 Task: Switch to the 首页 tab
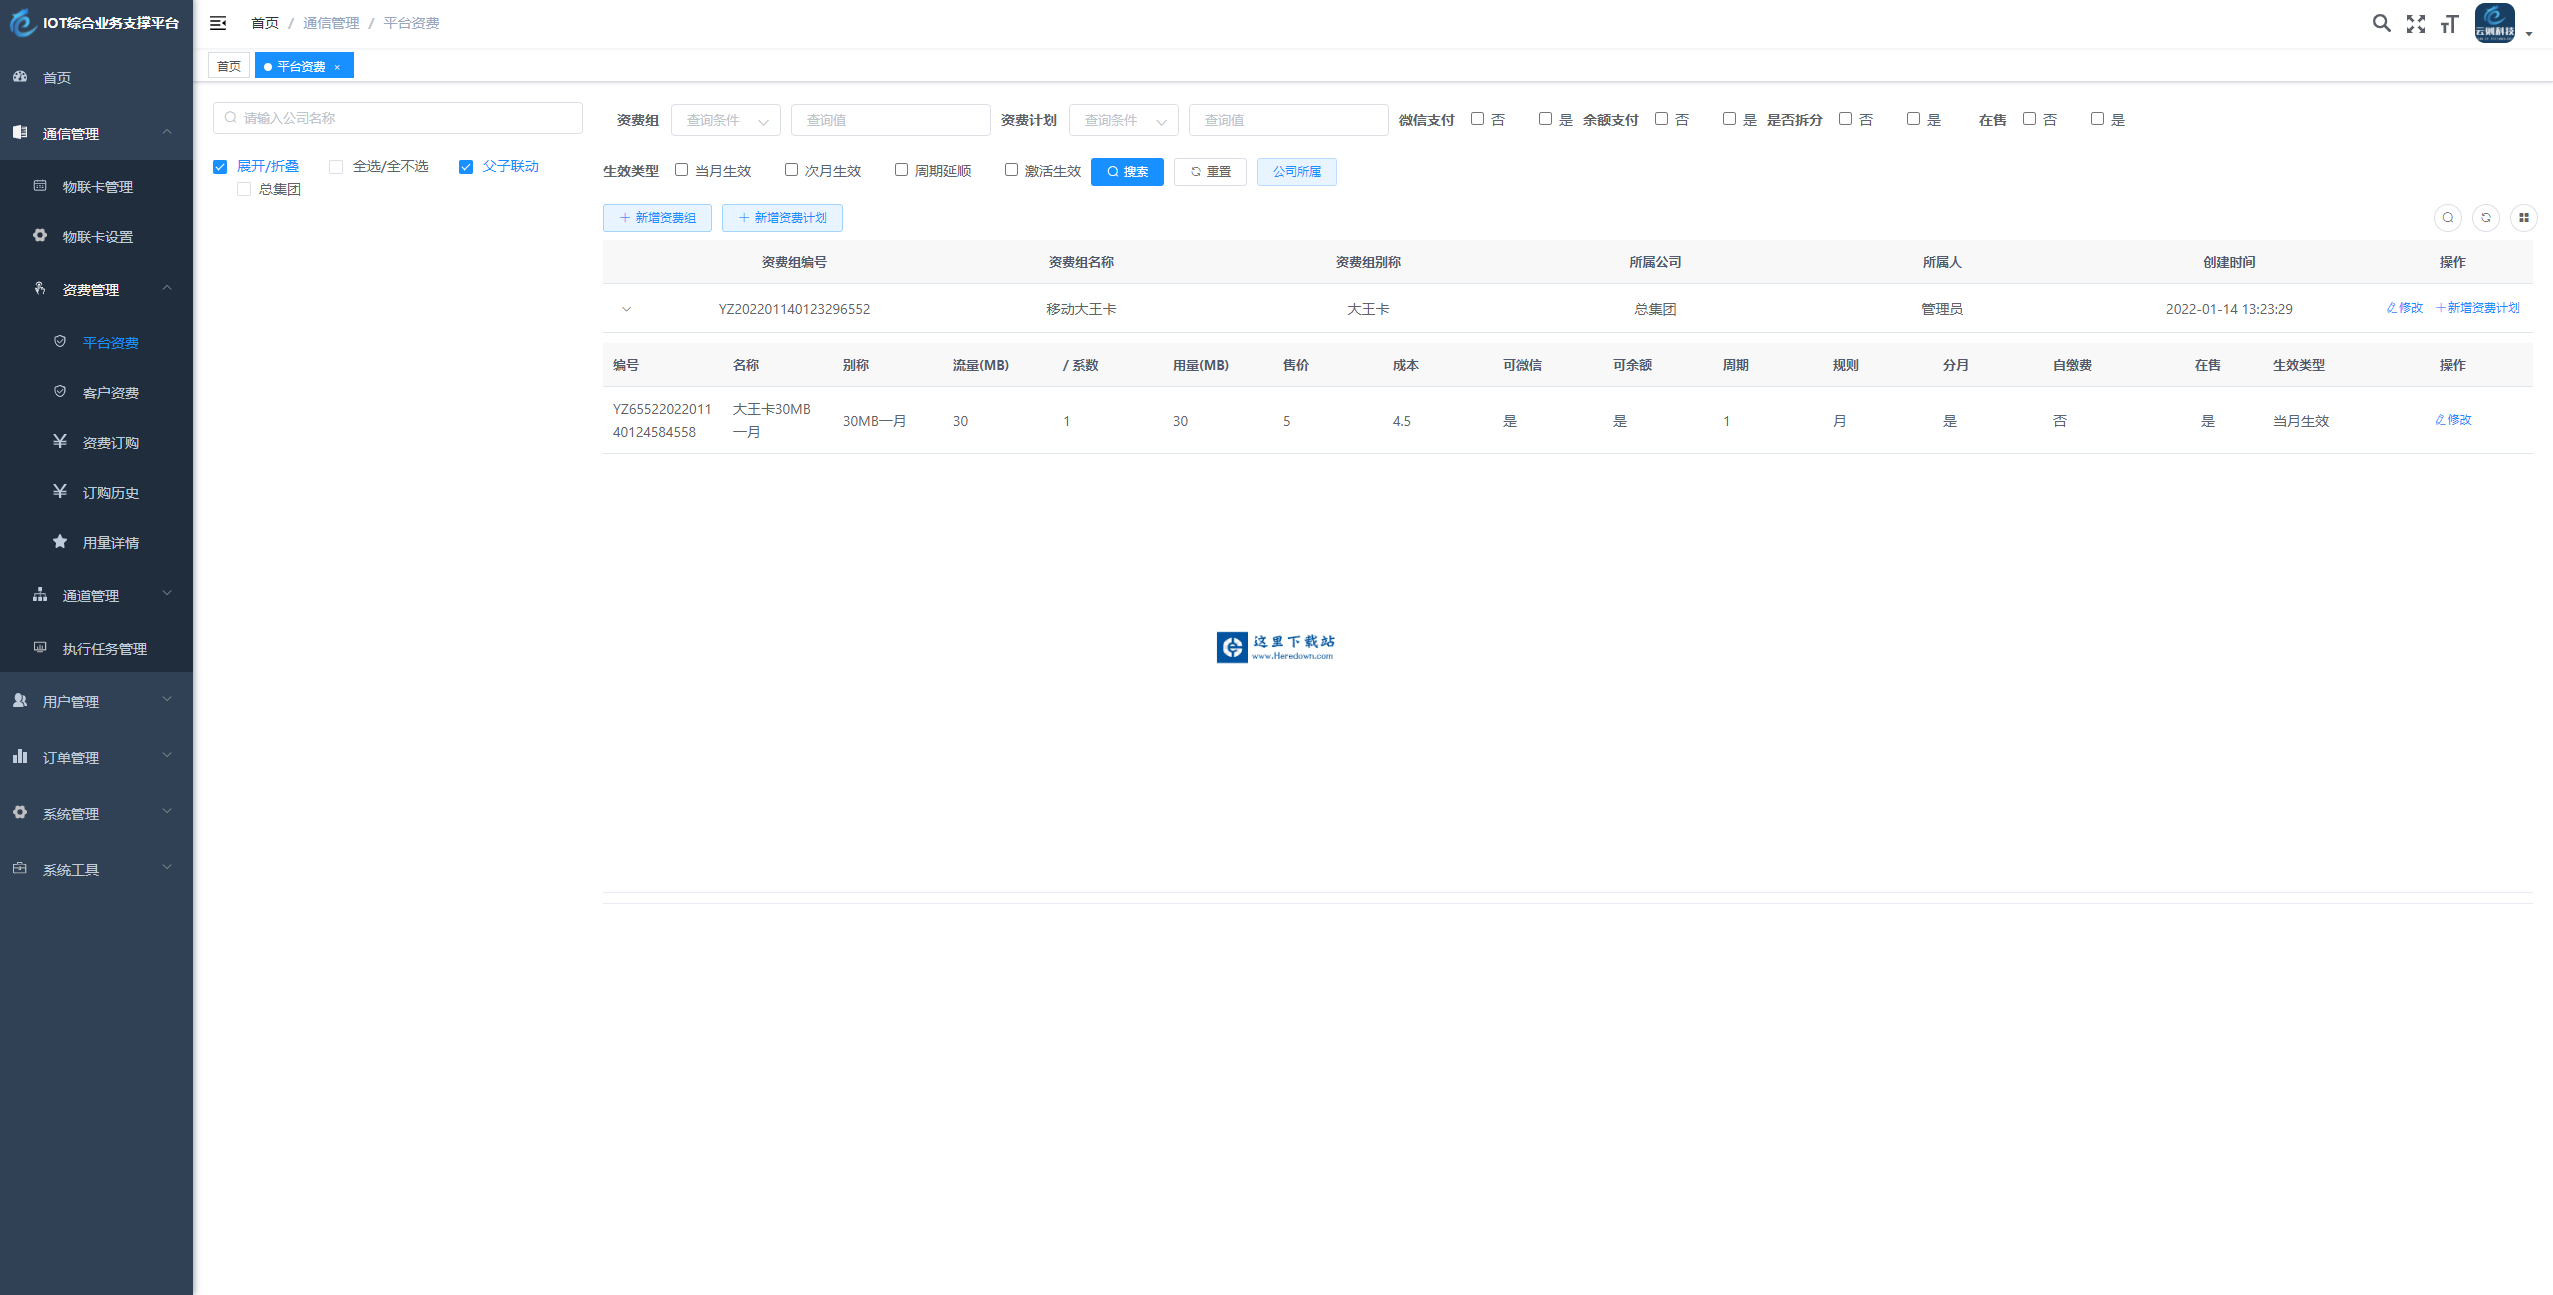[229, 66]
